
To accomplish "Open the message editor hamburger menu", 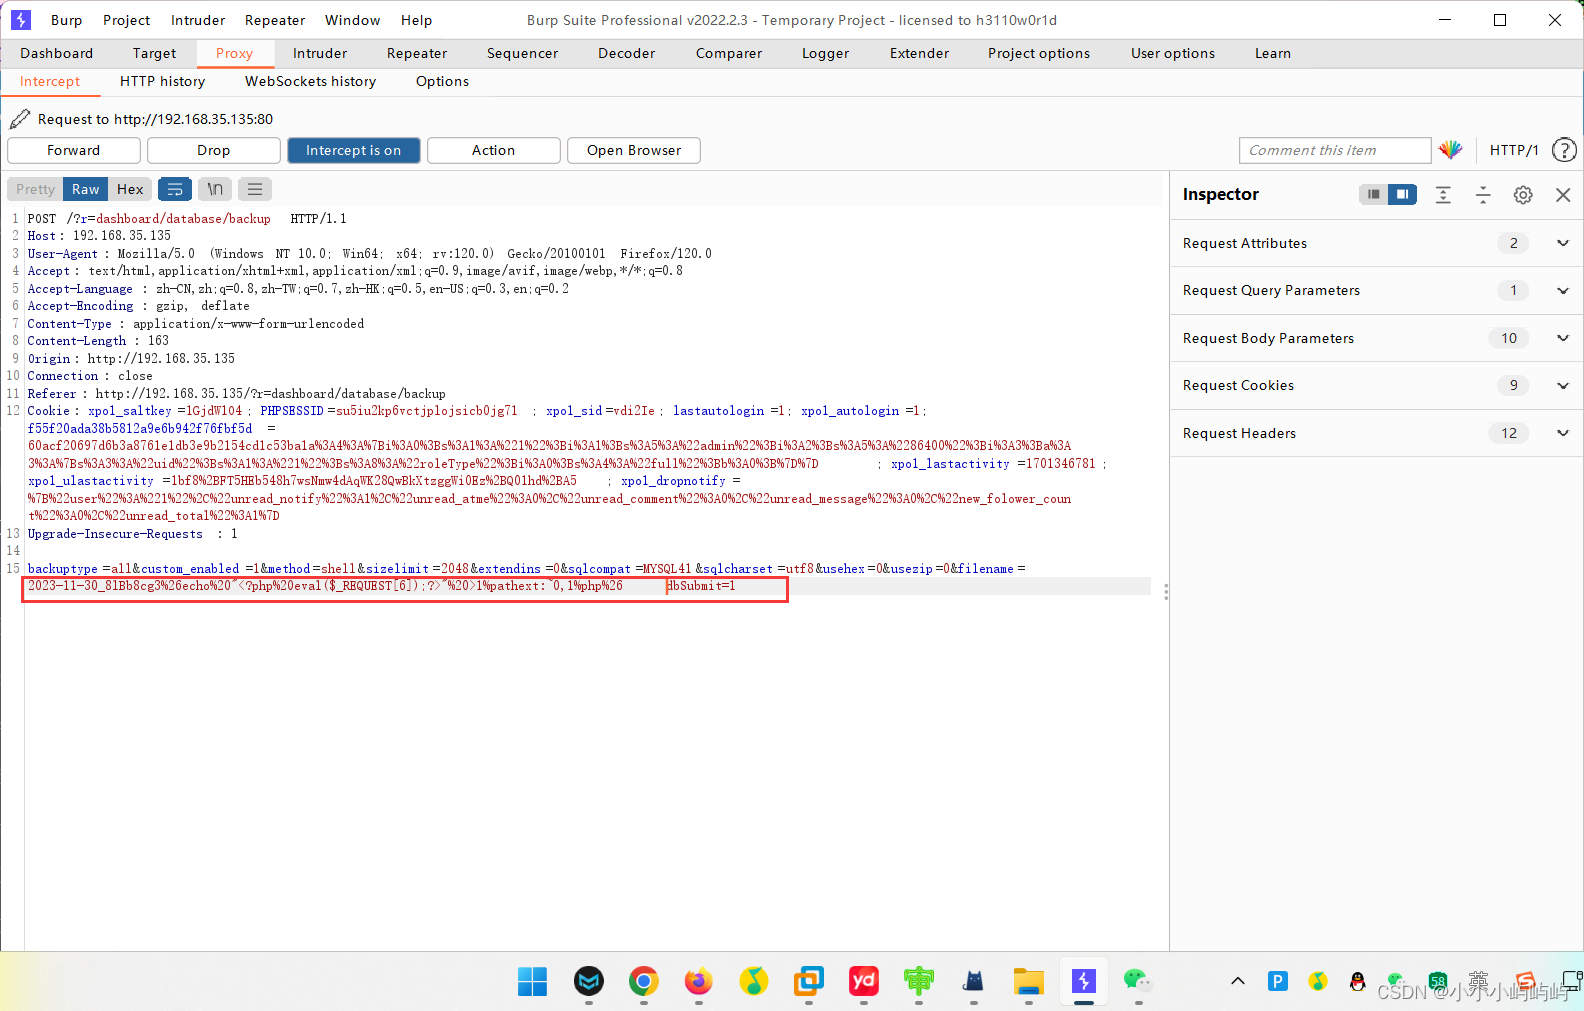I will (255, 189).
